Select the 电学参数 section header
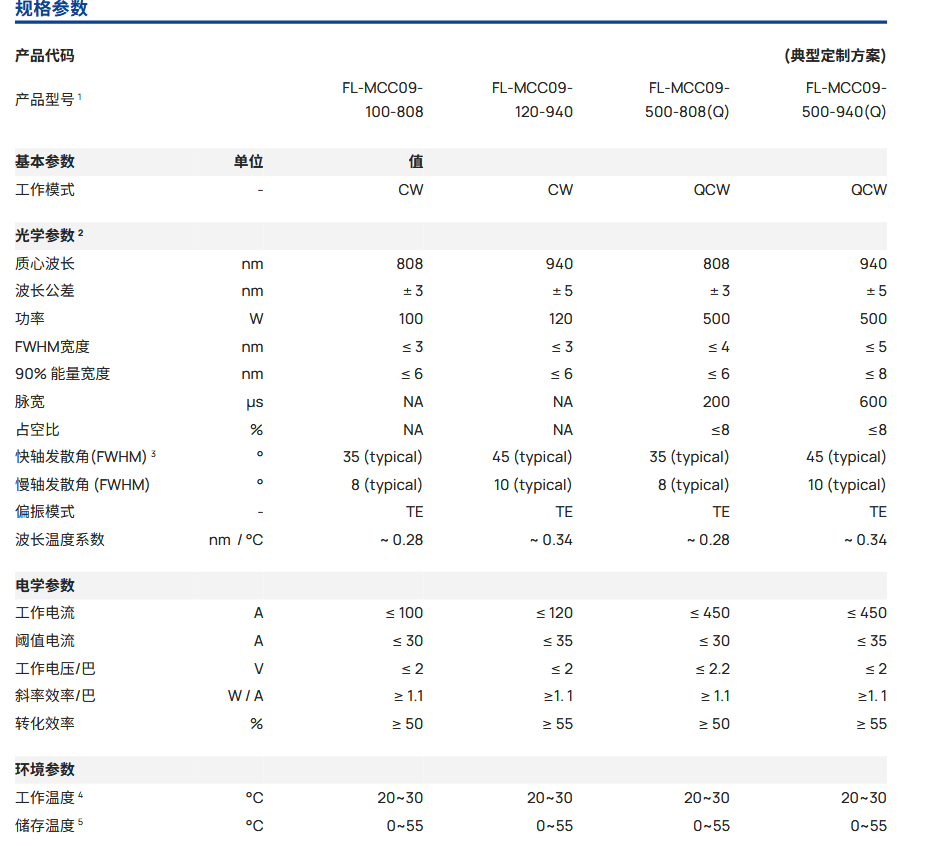The height and width of the screenshot is (846, 927). tap(45, 586)
